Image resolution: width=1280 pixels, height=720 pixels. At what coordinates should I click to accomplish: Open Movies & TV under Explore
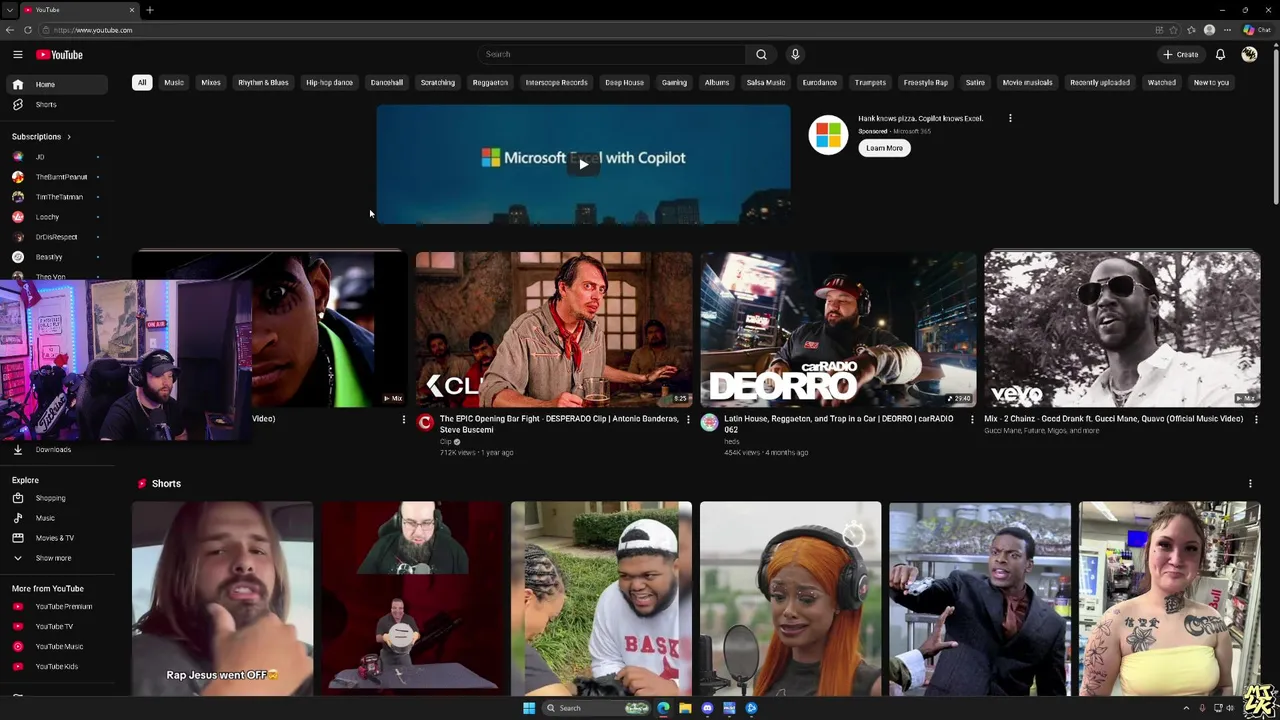[57, 538]
